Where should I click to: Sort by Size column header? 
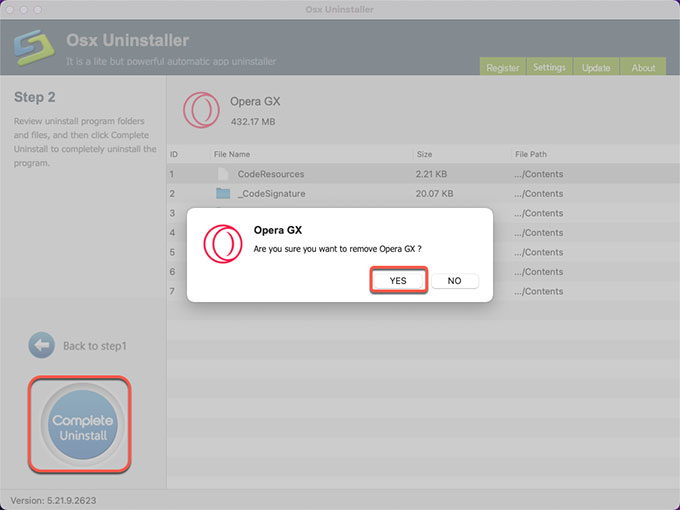point(424,155)
